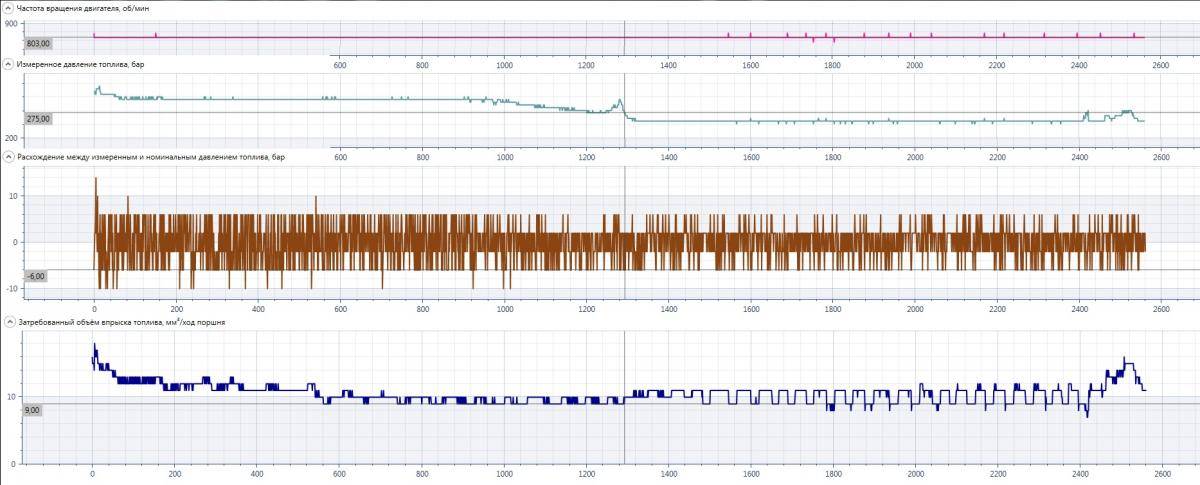The width and height of the screenshot is (1200, 485).
Task: Collapse the fuel pressure deviation (Расхождение) chart
Action: (x=8, y=157)
